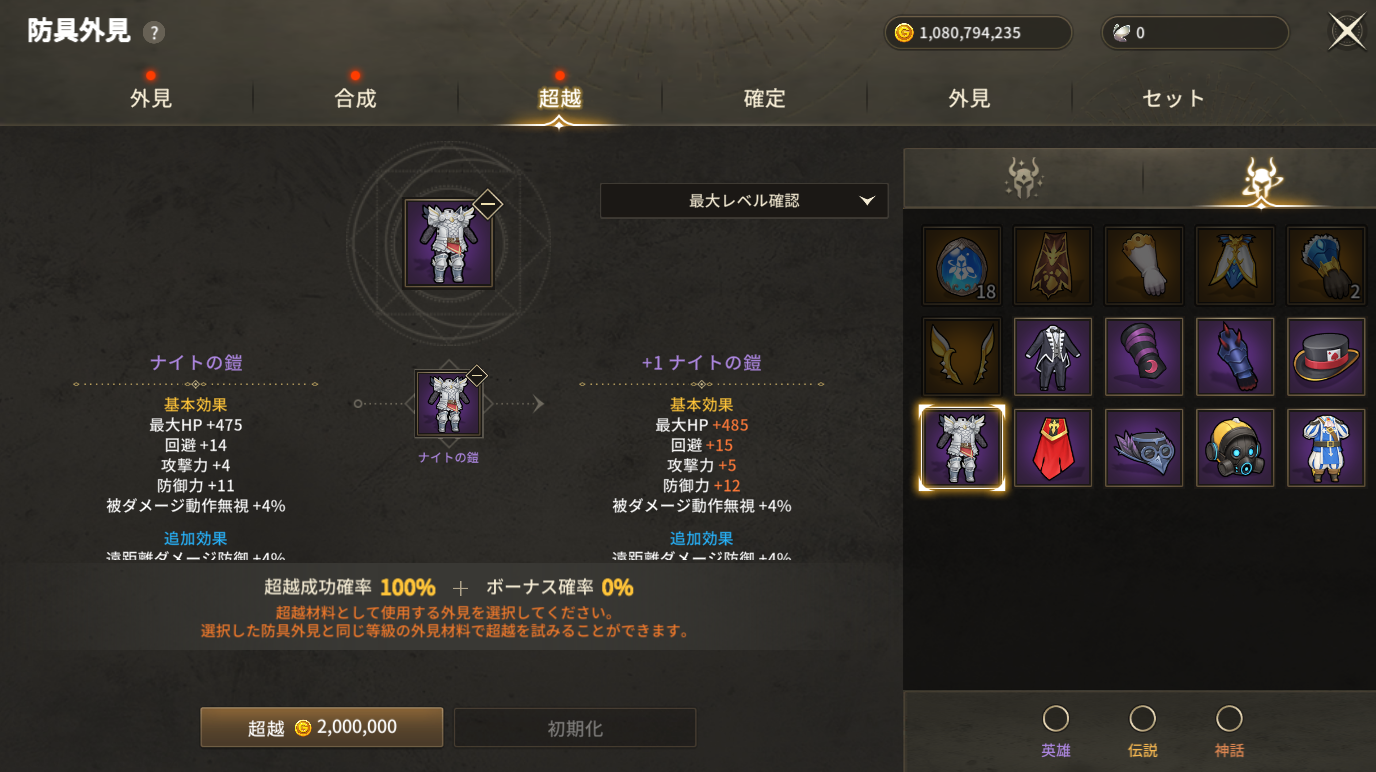Select the yellow gas mask helmet icon
Screen dimensions: 1376x772
(1235, 448)
